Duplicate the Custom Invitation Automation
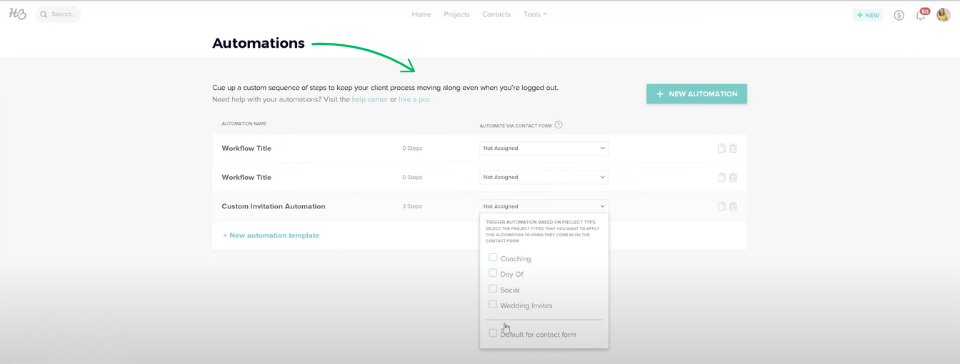This screenshot has width=960, height=364. point(722,206)
